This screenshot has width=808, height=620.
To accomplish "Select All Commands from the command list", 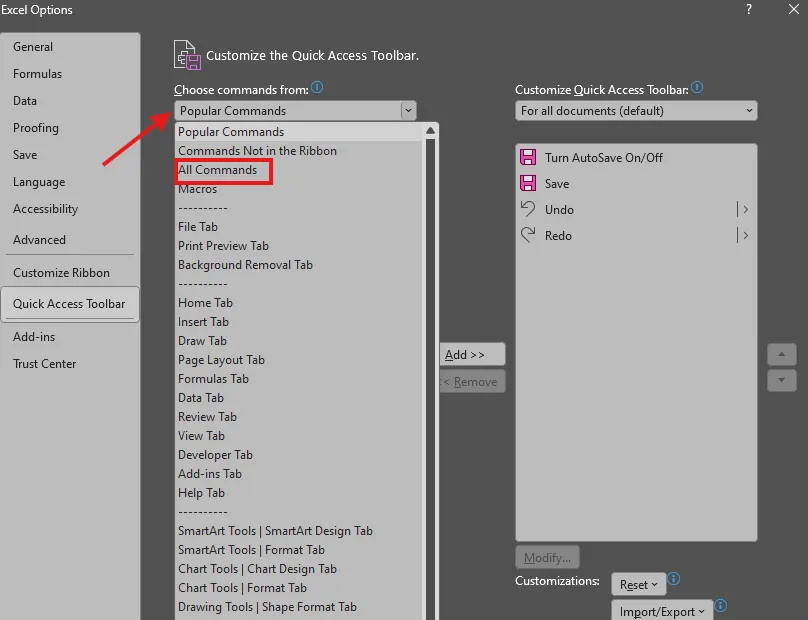I will tap(221, 170).
